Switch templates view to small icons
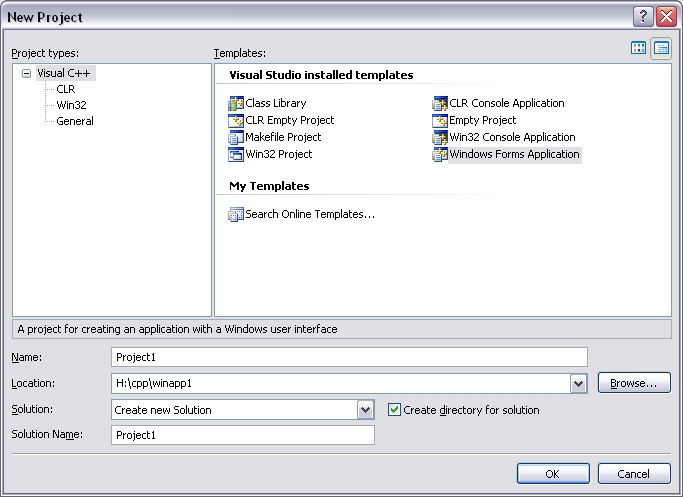The width and height of the screenshot is (683, 497). (x=661, y=48)
